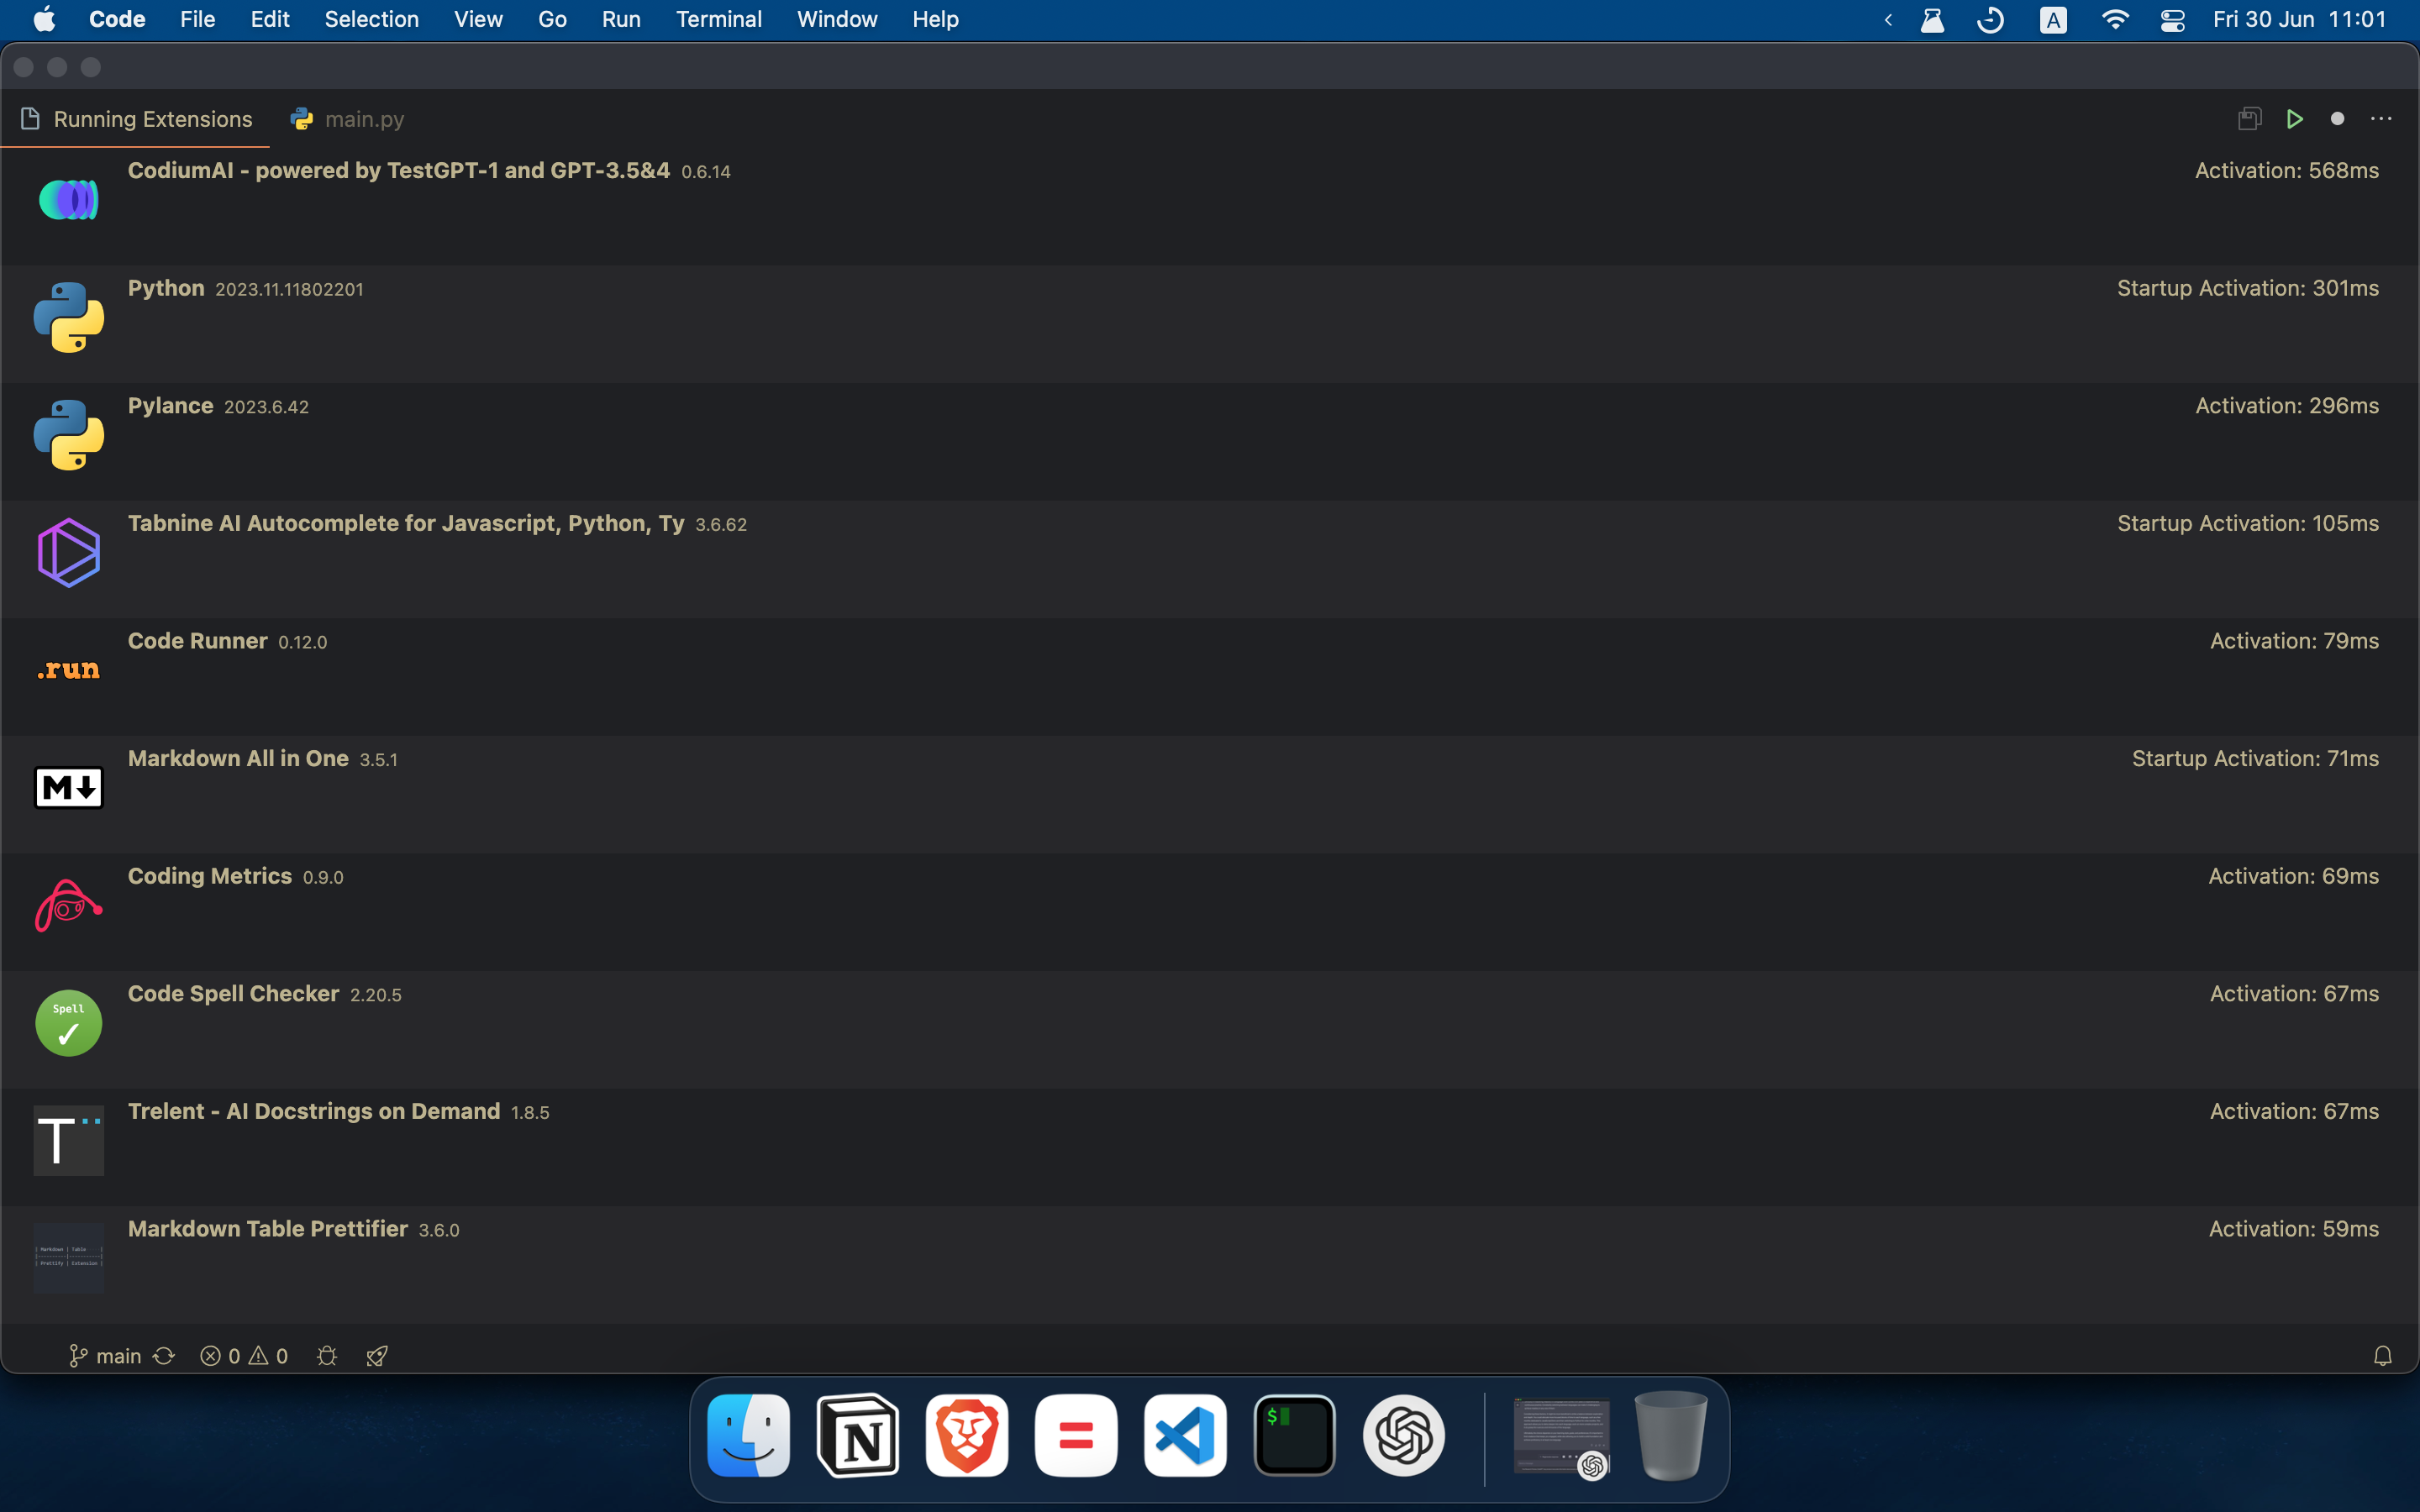This screenshot has width=2420, height=1512.
Task: Synchronize changes from the status bar
Action: point(164,1355)
